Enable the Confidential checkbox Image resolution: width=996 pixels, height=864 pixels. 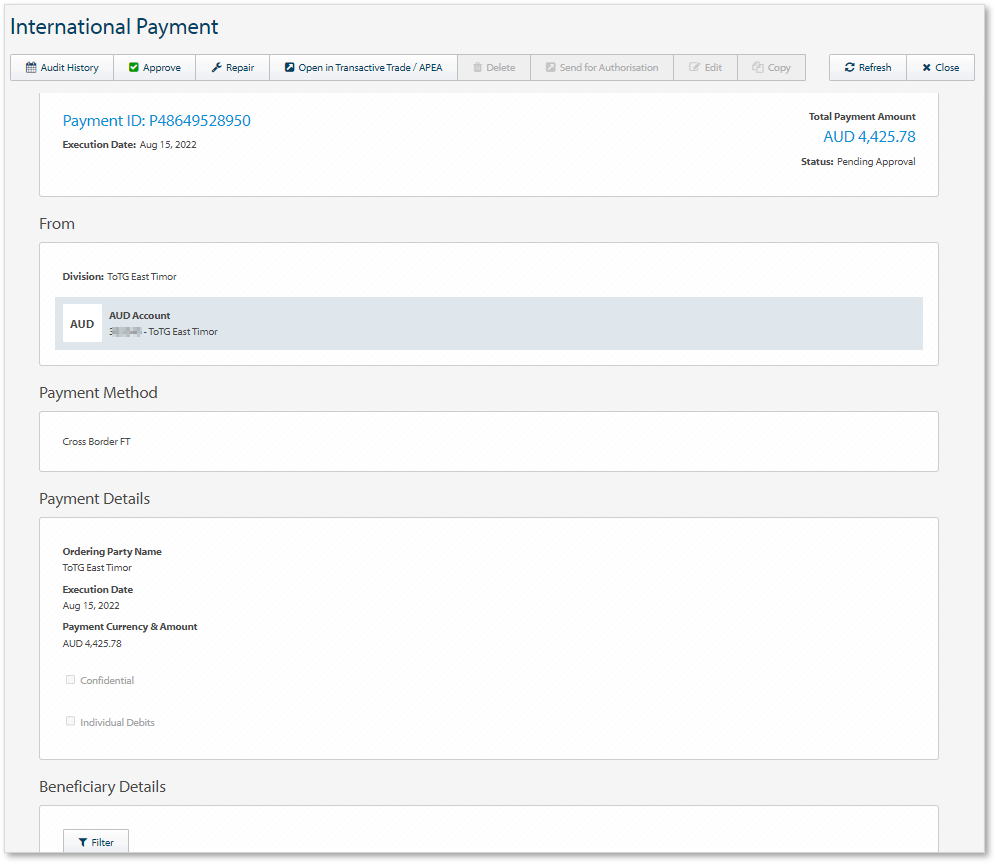click(x=70, y=679)
